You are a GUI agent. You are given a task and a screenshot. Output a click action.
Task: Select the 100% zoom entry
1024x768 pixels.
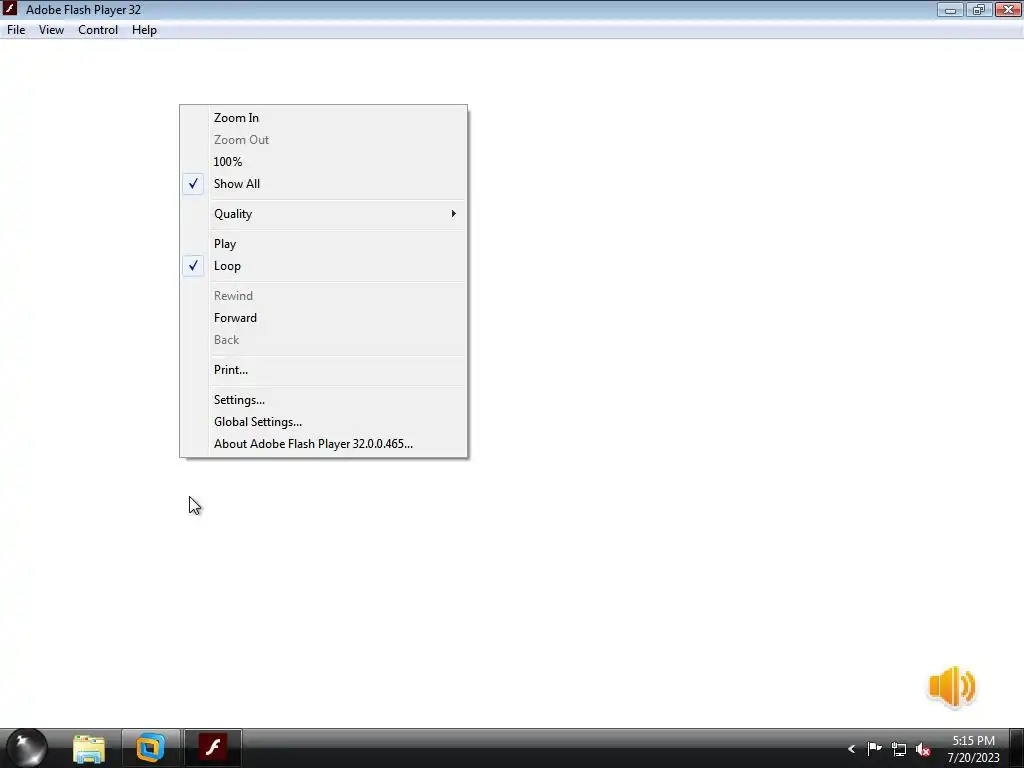pyautogui.click(x=323, y=162)
